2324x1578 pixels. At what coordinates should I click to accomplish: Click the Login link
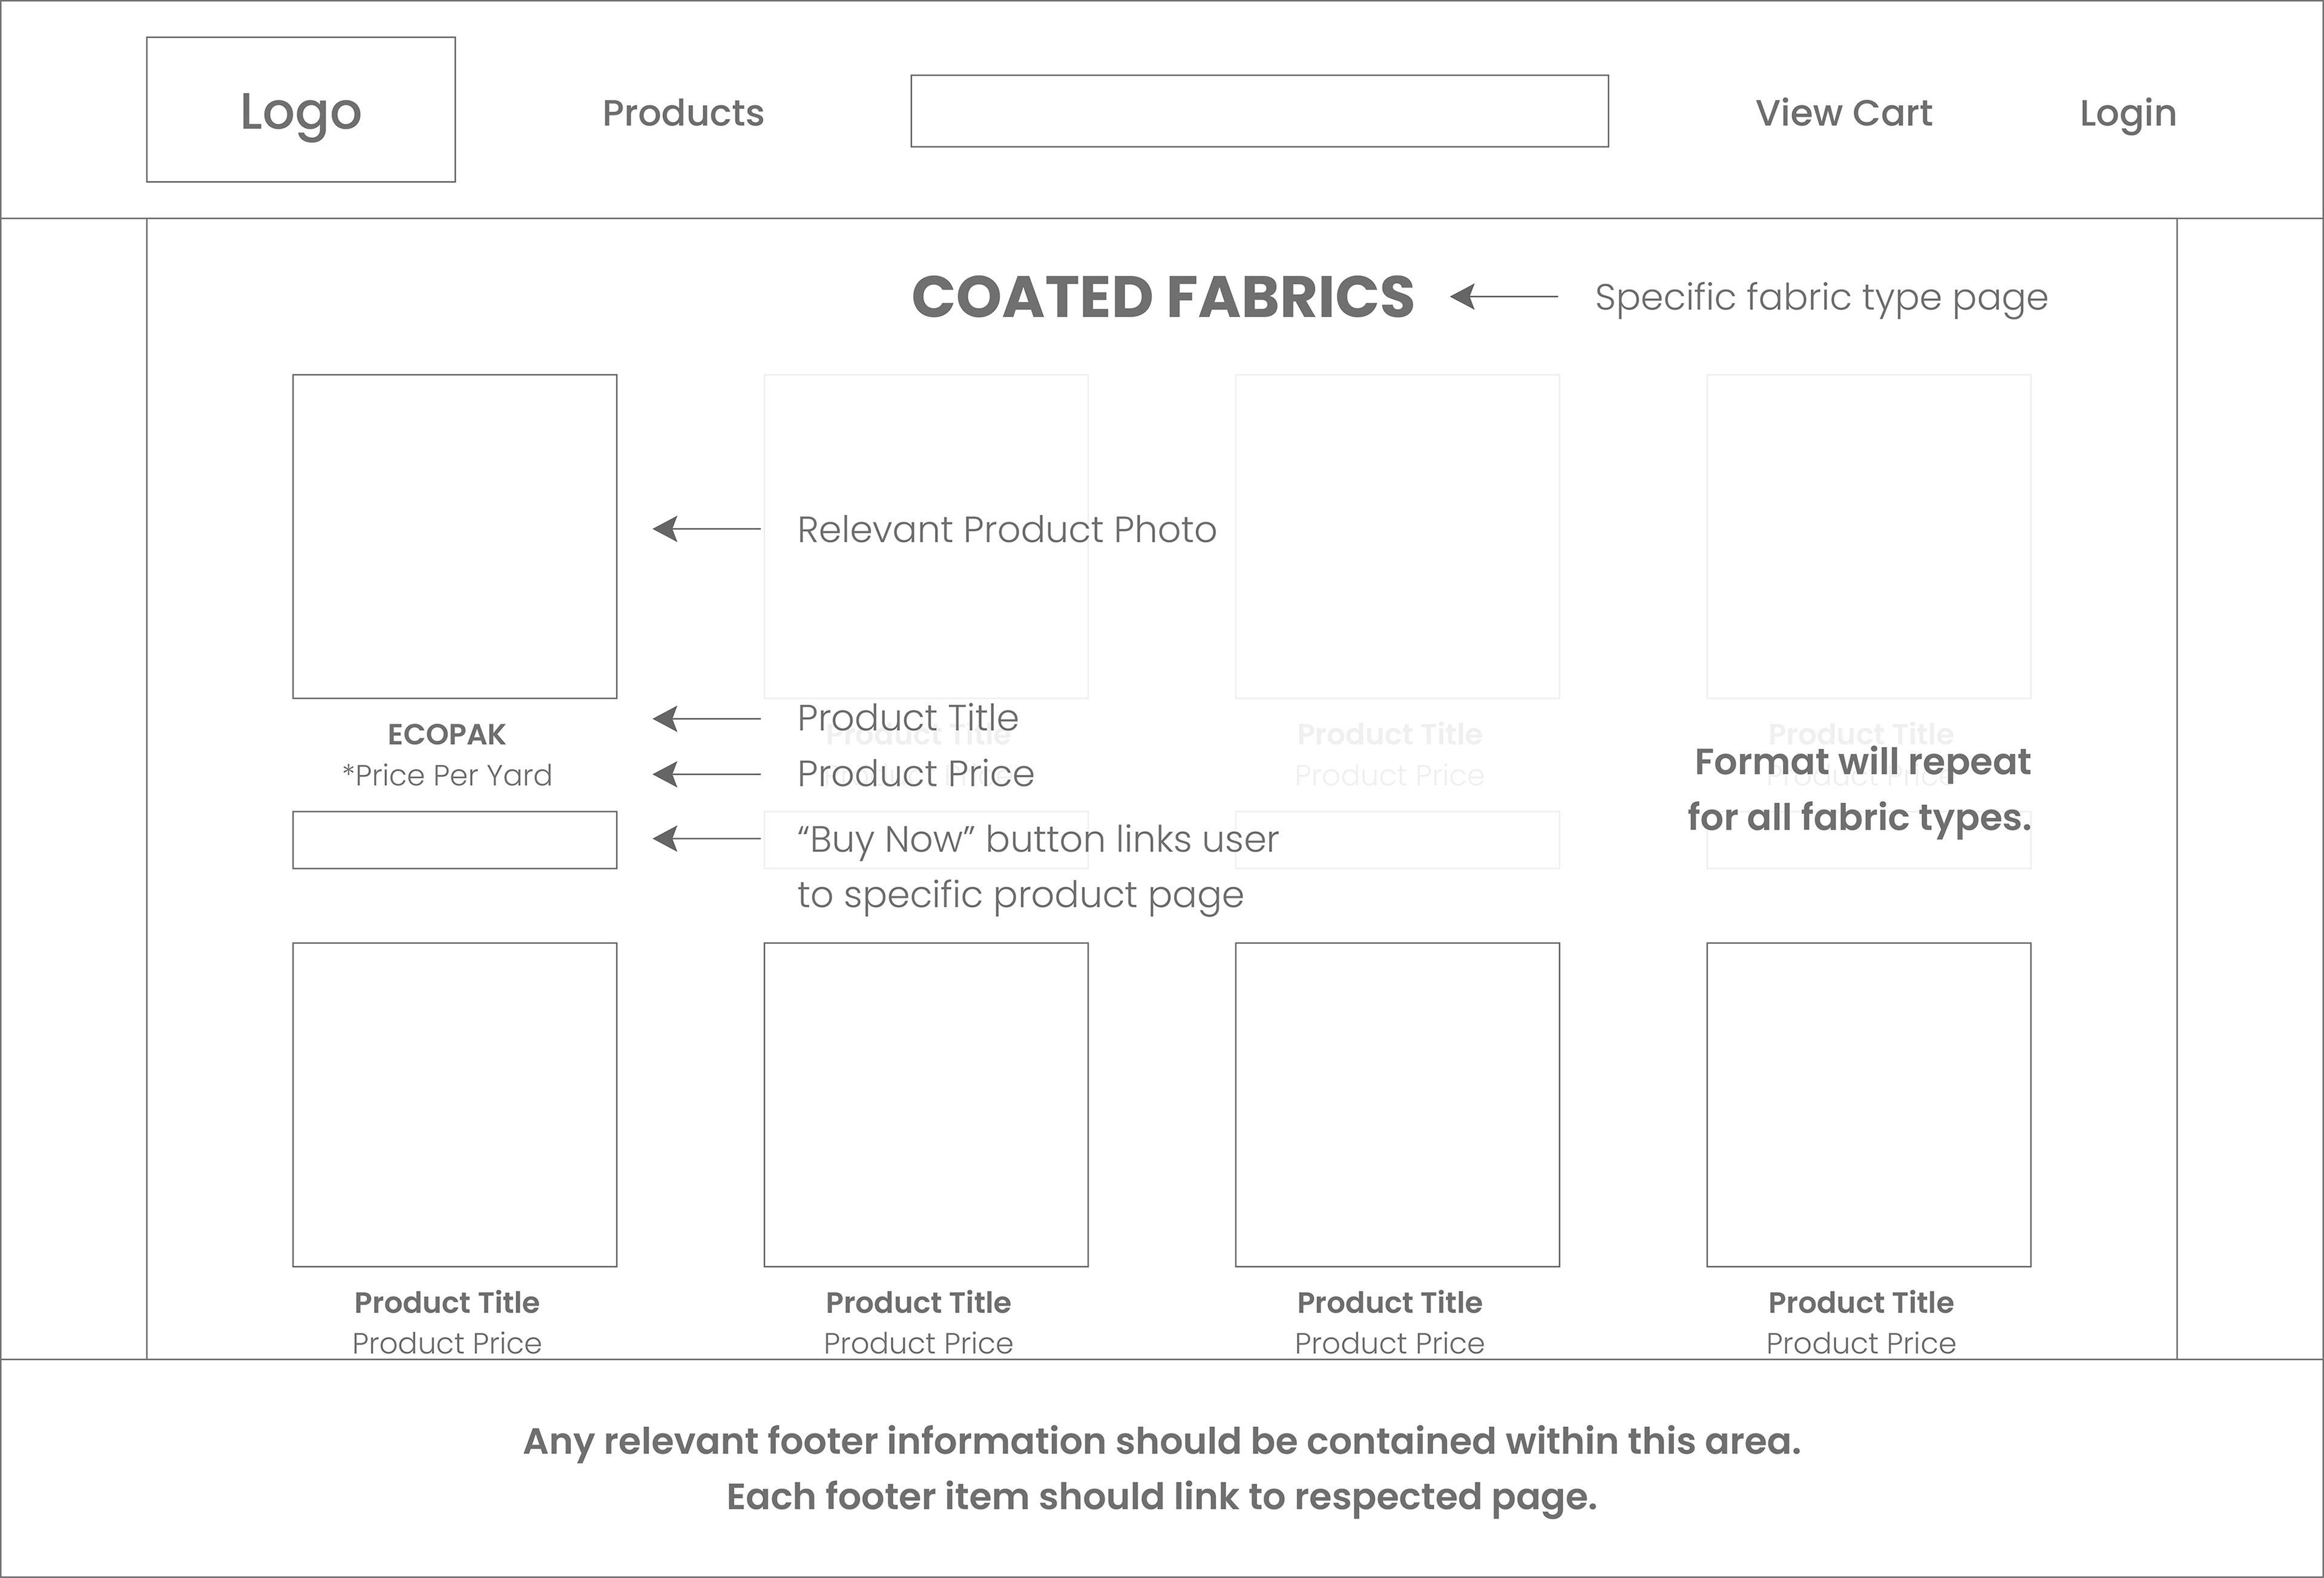coord(2127,113)
